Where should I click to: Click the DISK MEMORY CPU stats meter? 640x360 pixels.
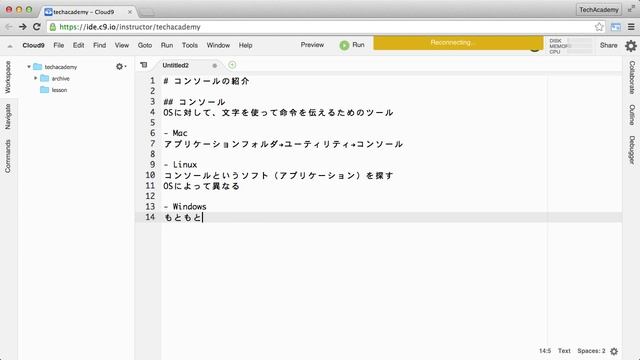point(570,46)
